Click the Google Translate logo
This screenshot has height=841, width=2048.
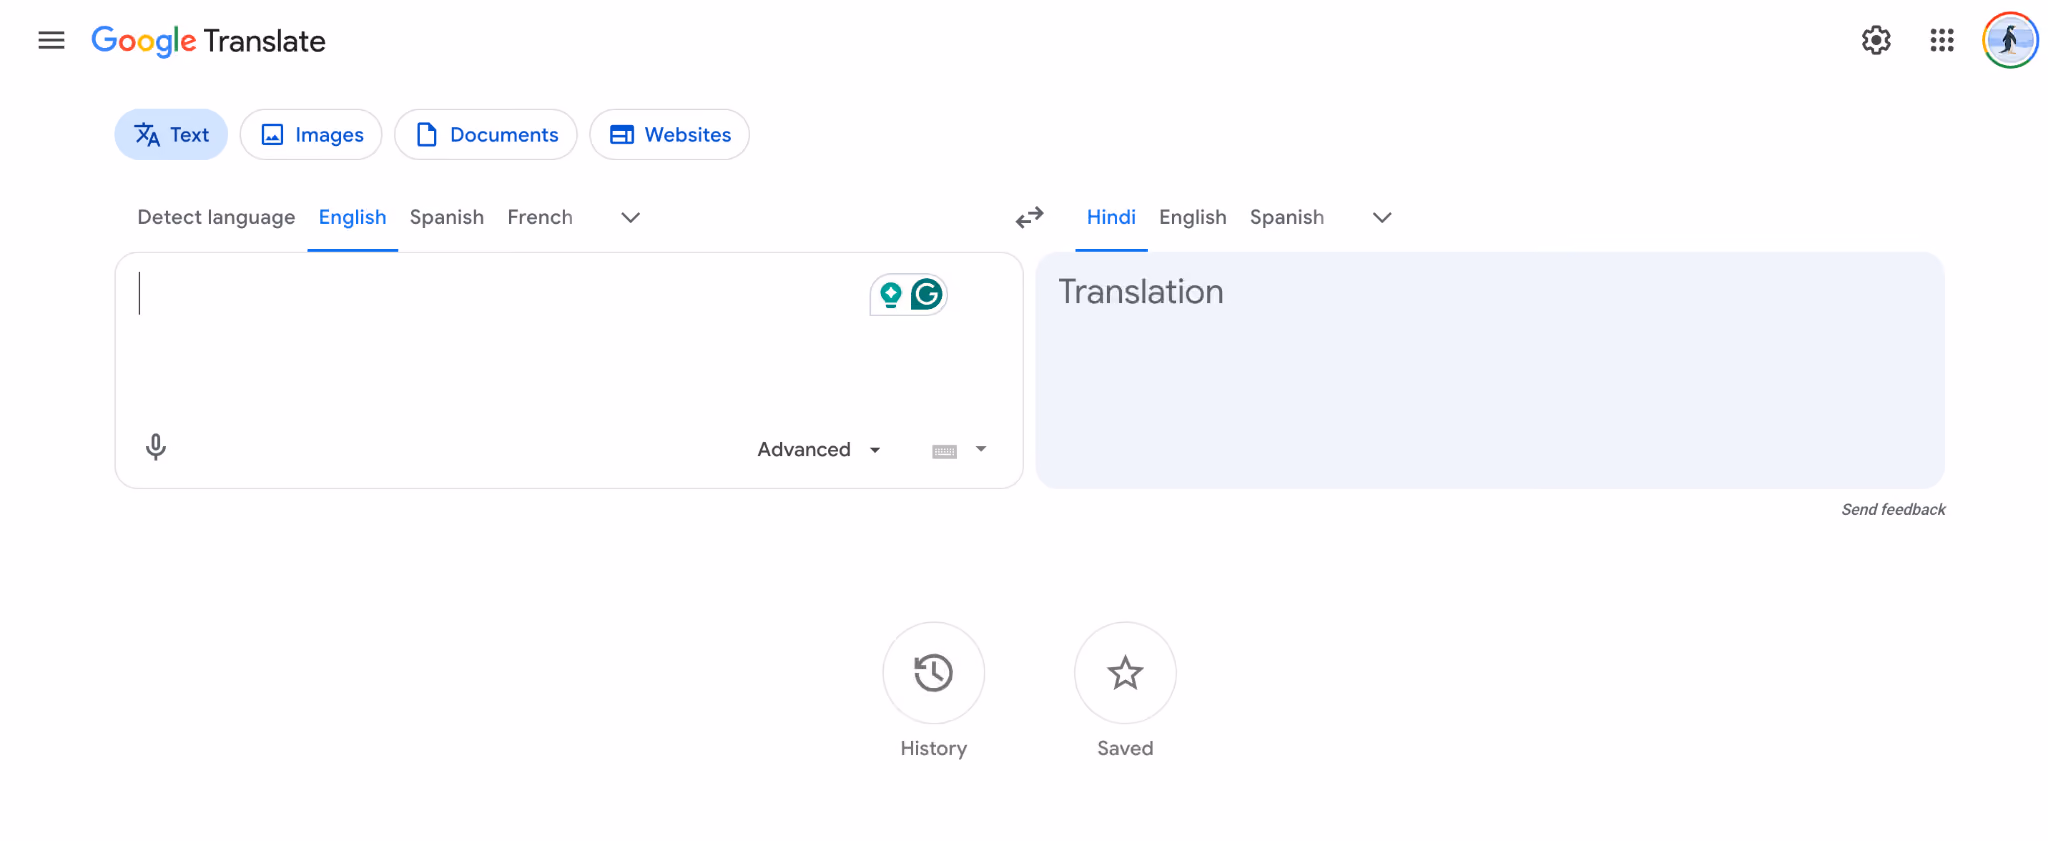tap(208, 41)
